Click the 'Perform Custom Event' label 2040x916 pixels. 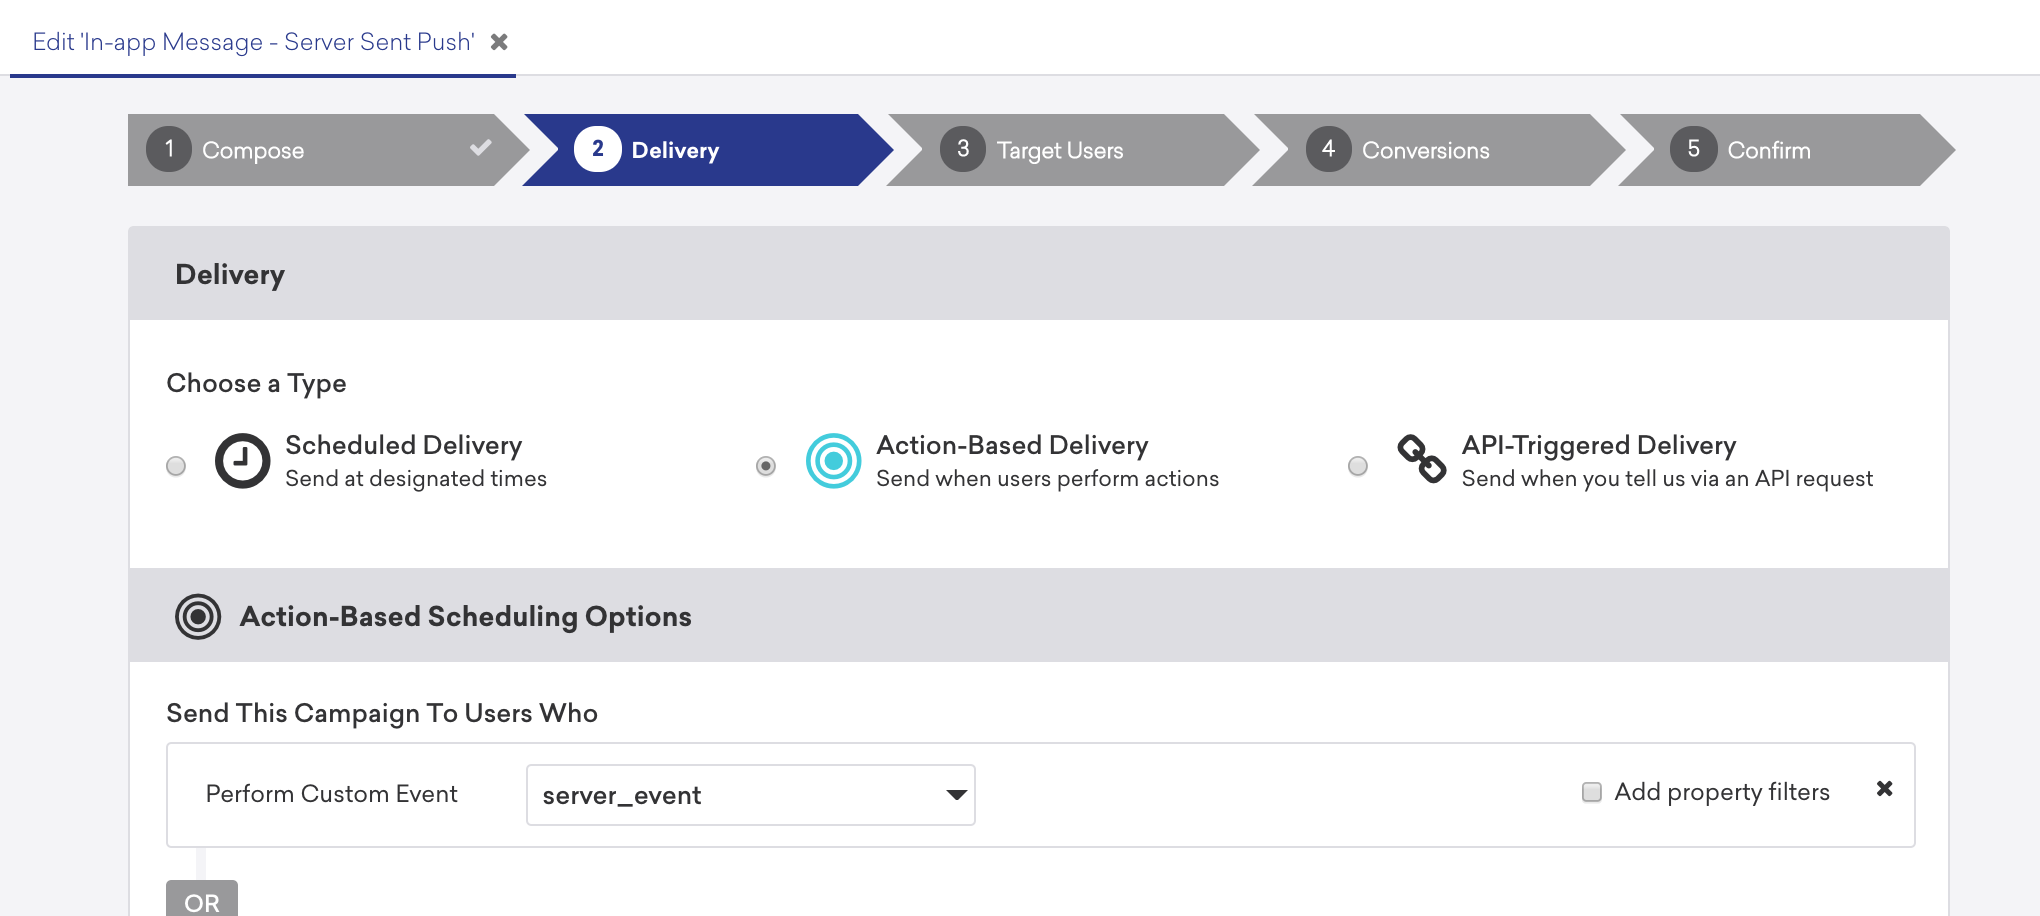[x=331, y=794]
